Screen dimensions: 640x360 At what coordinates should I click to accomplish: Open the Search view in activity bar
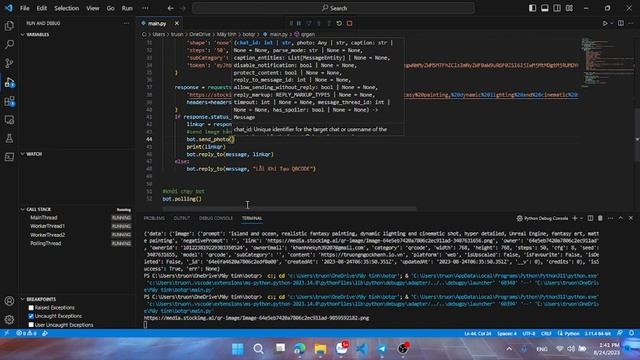(9, 44)
